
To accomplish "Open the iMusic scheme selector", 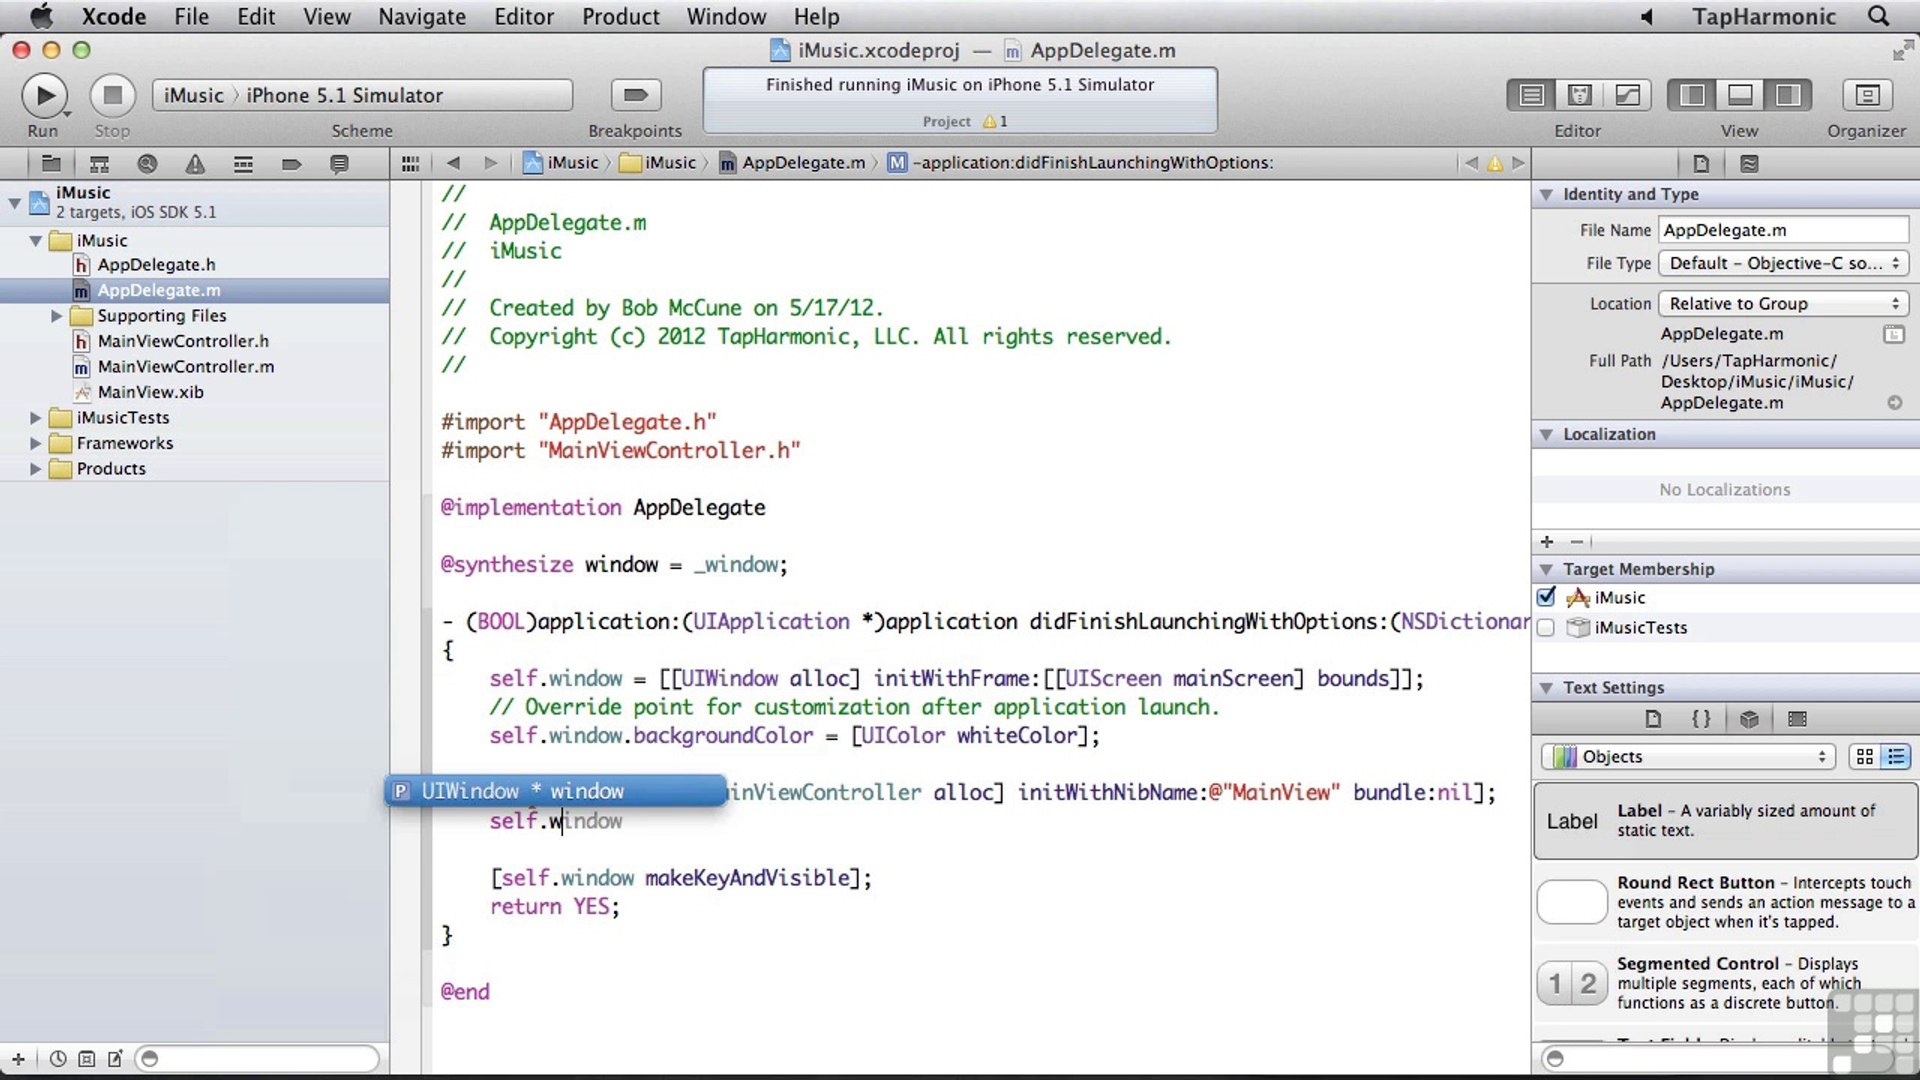I will pos(194,95).
